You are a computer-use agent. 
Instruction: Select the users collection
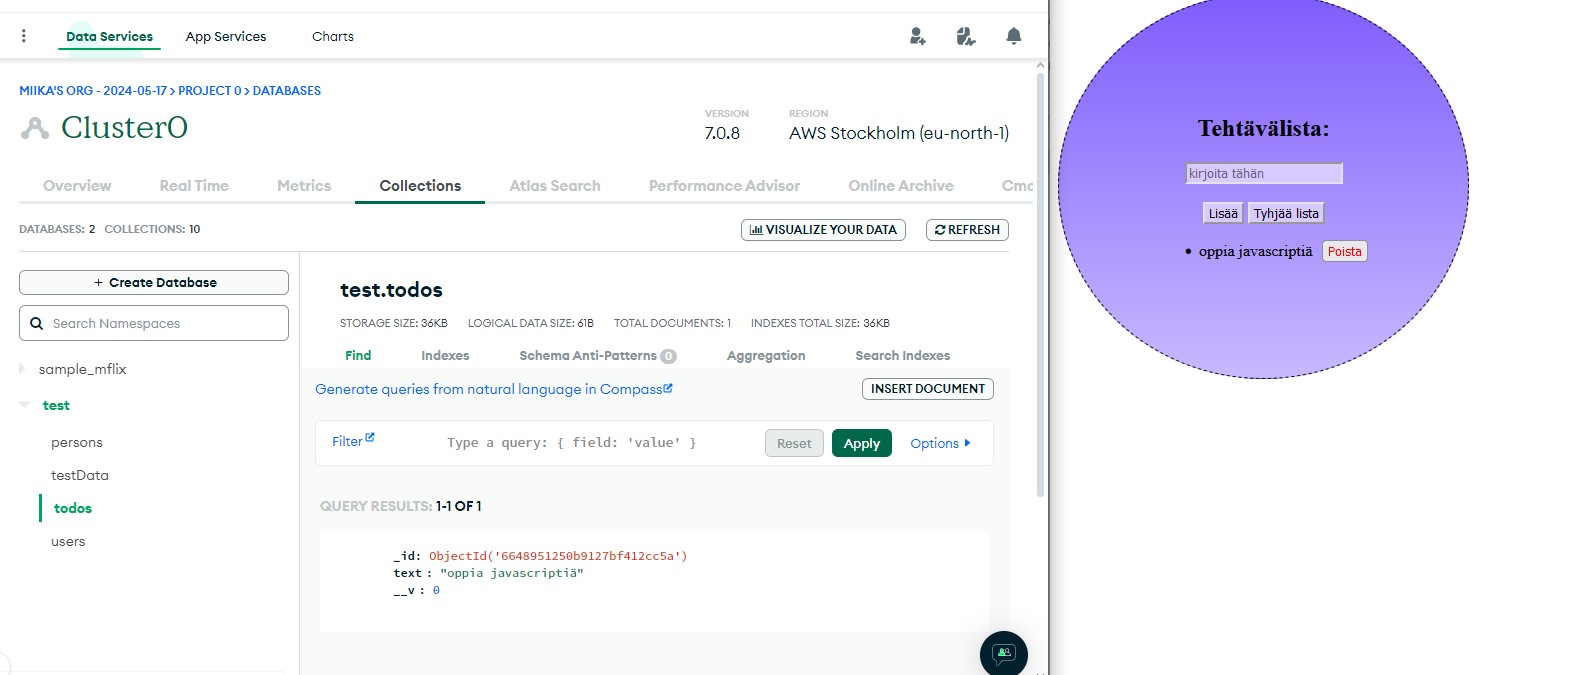[68, 541]
